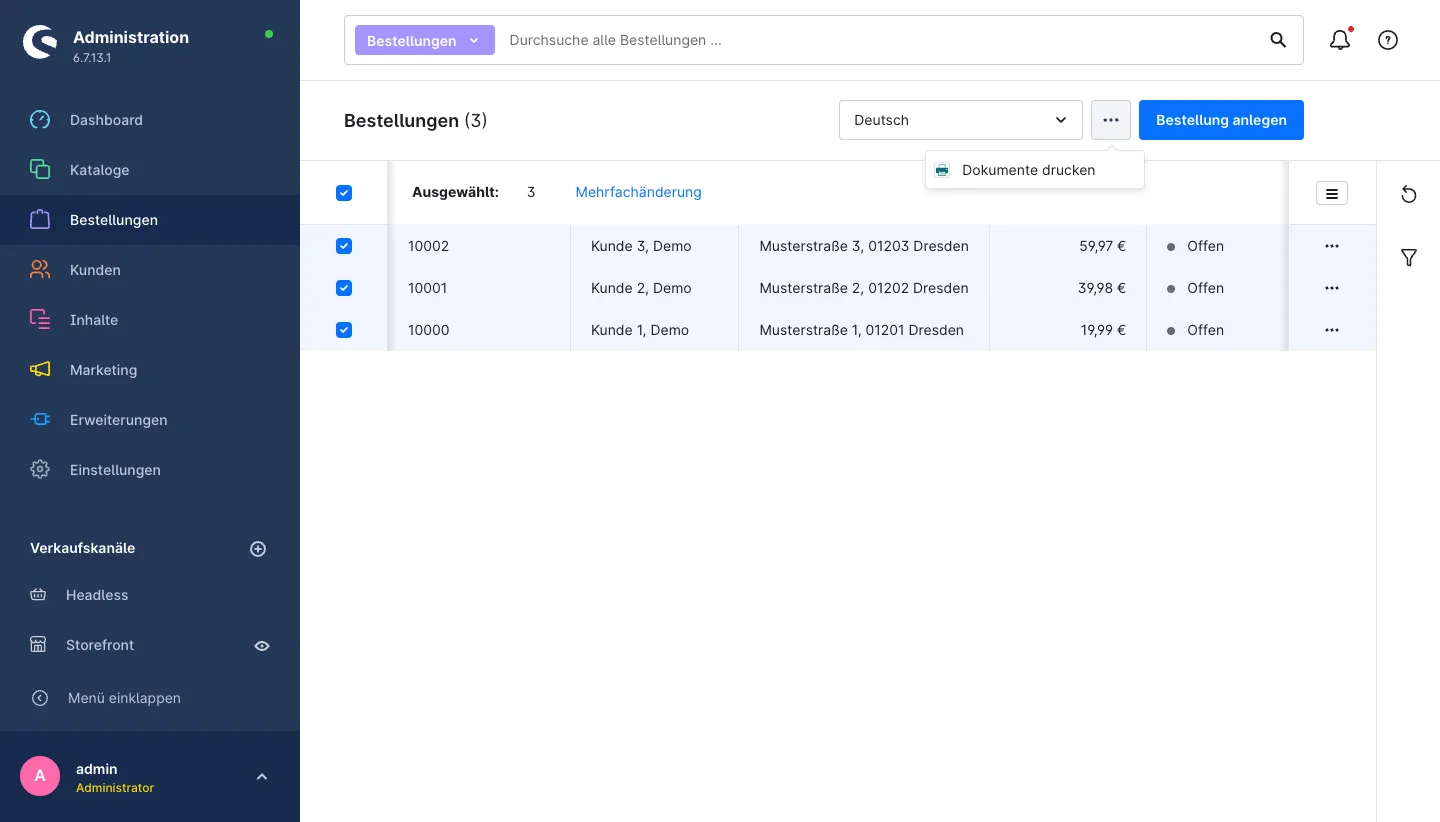This screenshot has height=822, width=1440.
Task: Open context menu for order 10002
Action: (x=1332, y=246)
